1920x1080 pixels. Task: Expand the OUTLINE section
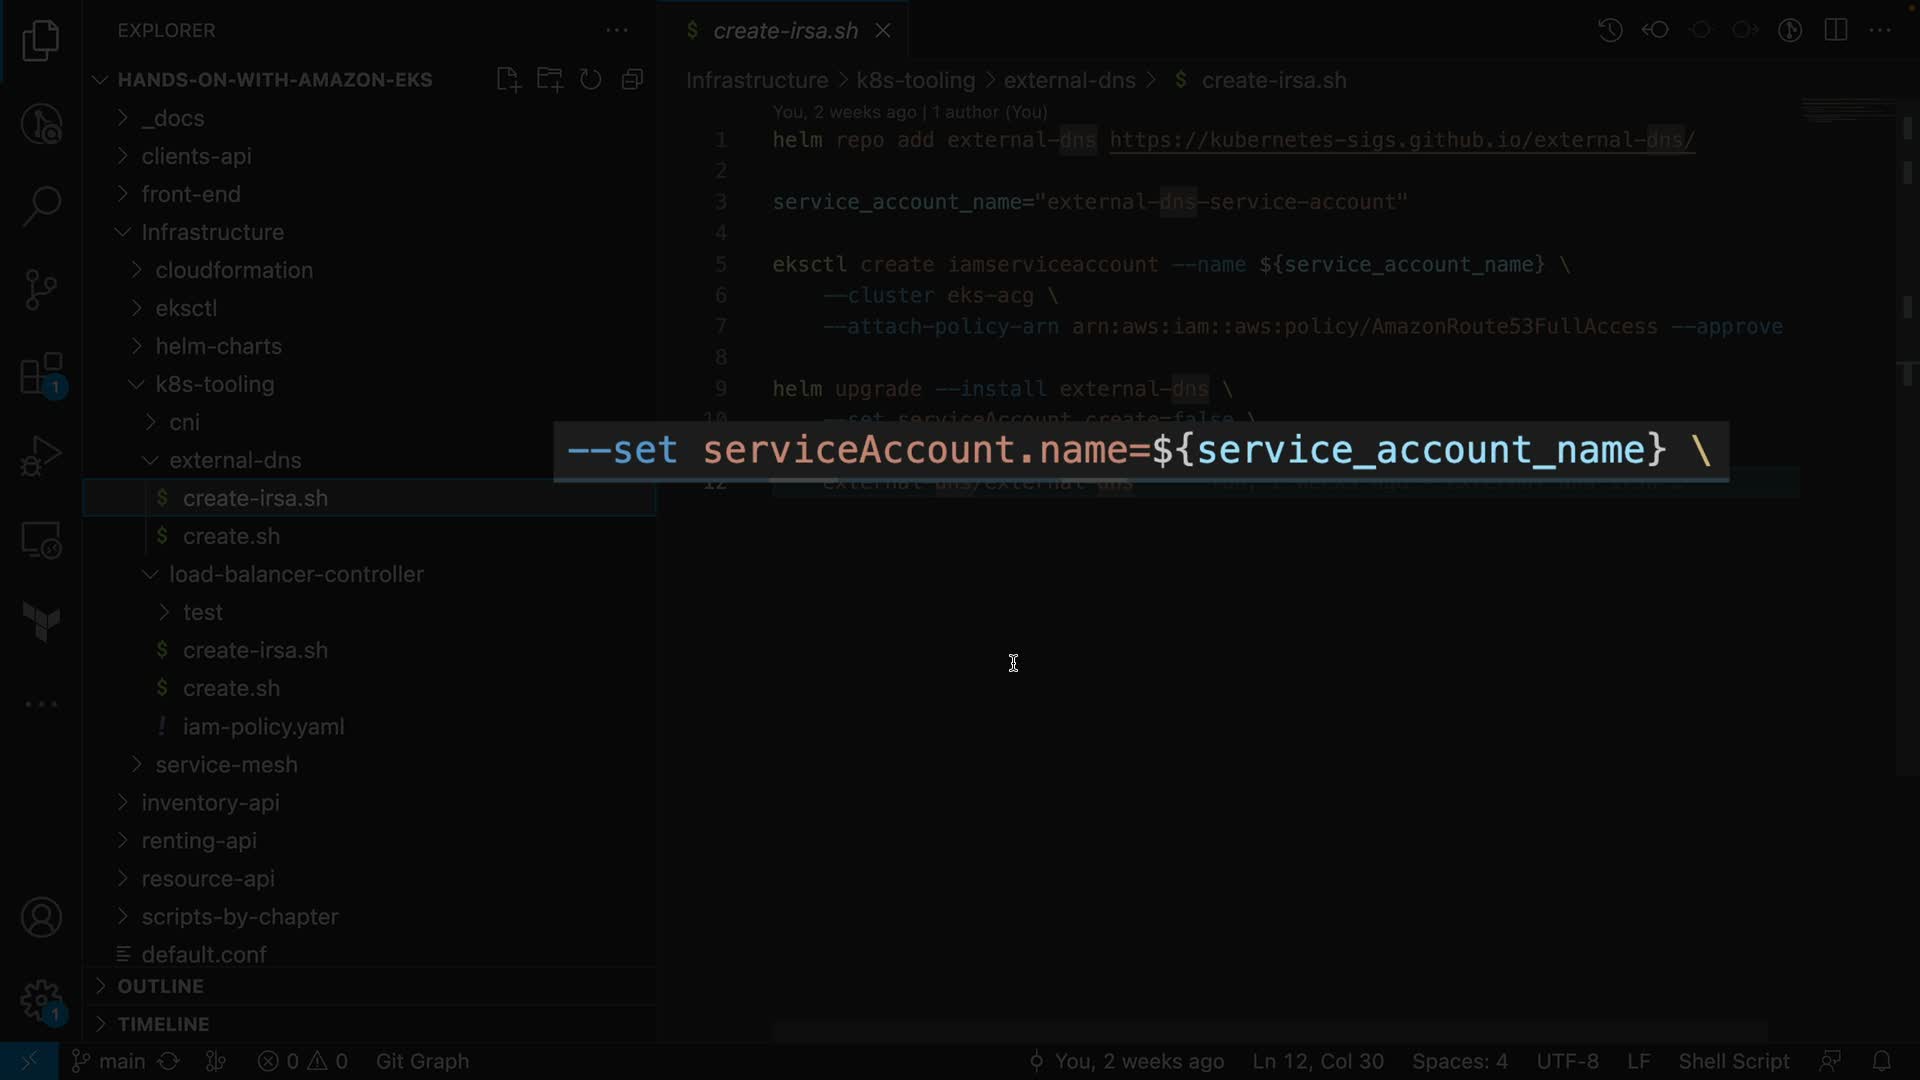click(160, 986)
